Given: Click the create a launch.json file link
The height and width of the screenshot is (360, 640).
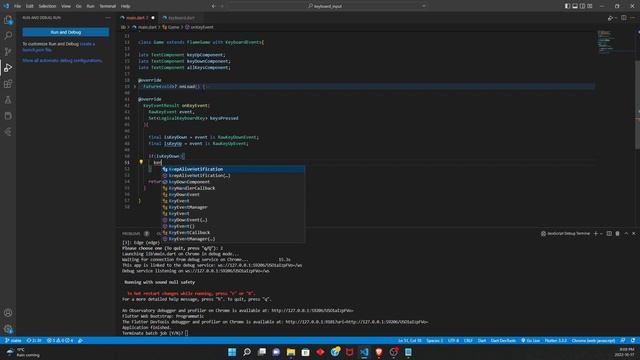Looking at the screenshot, I should pos(58,47).
